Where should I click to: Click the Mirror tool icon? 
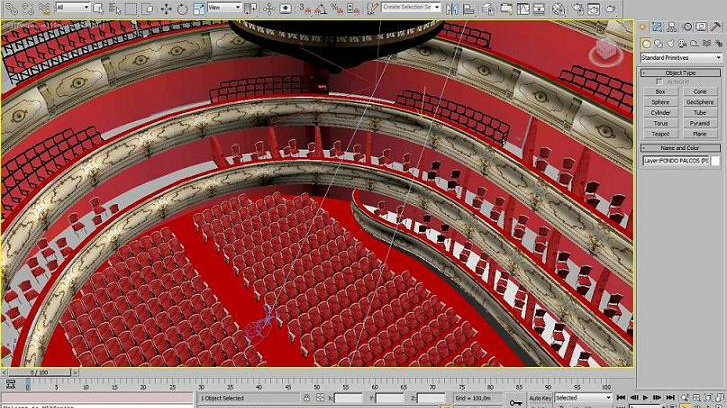[452, 8]
